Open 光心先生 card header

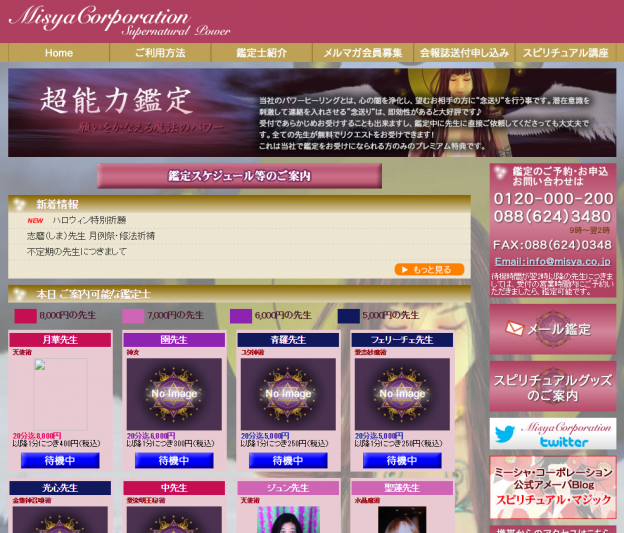(60, 488)
